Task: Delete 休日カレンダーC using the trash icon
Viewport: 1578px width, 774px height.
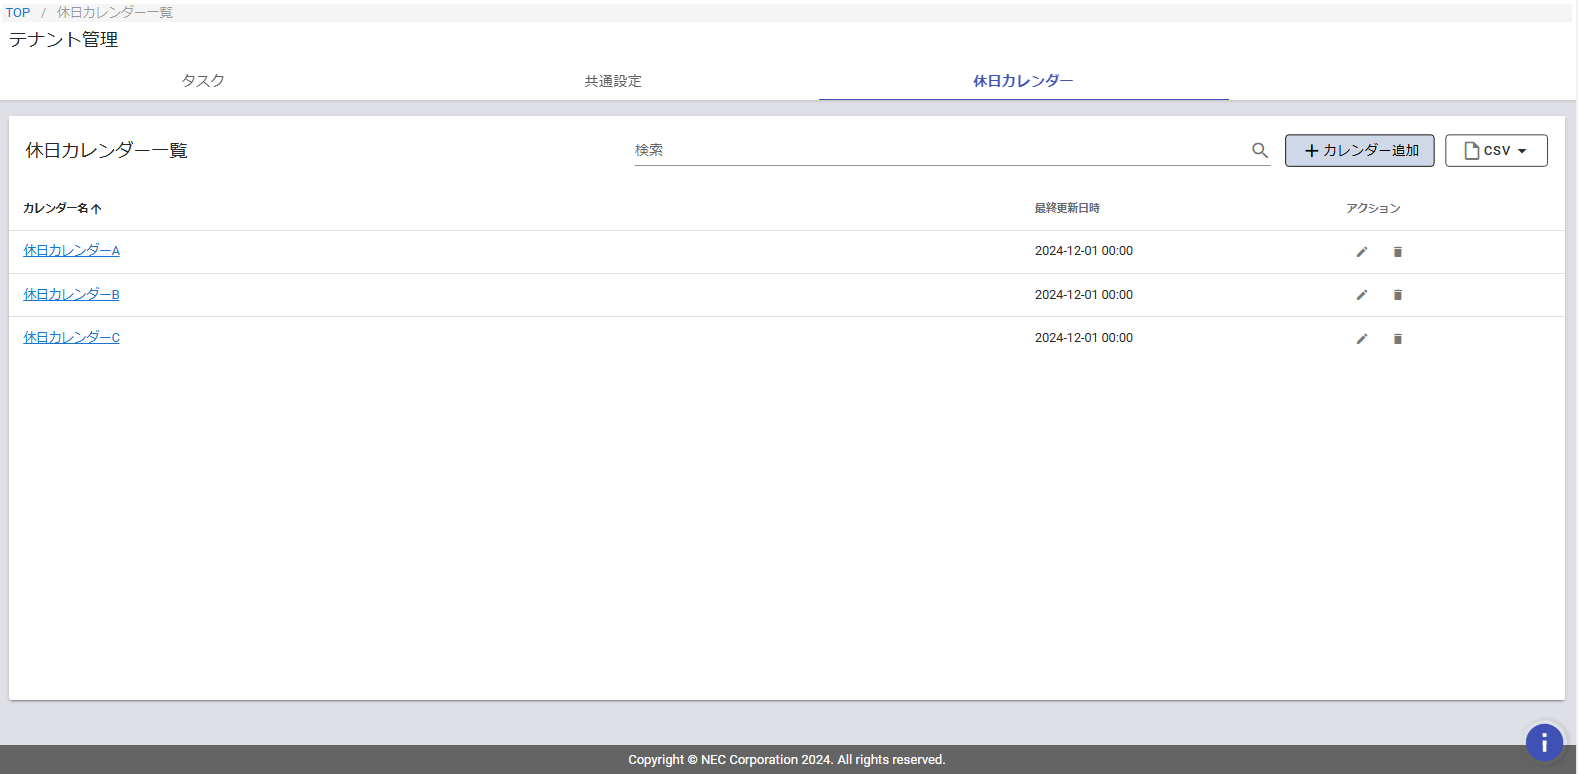Action: pyautogui.click(x=1397, y=339)
